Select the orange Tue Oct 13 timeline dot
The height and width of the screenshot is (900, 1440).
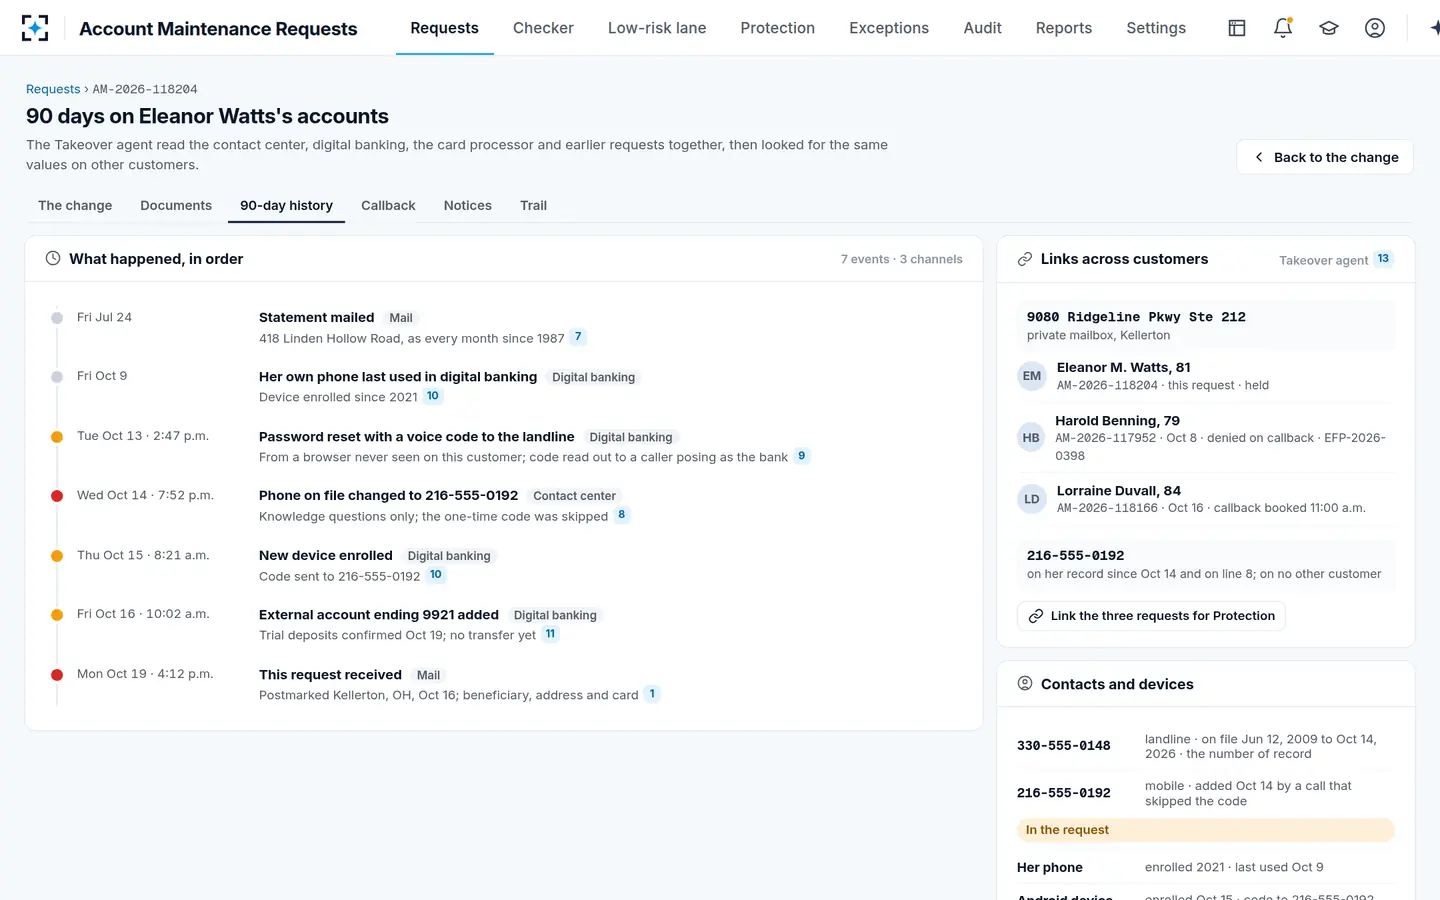tap(57, 436)
